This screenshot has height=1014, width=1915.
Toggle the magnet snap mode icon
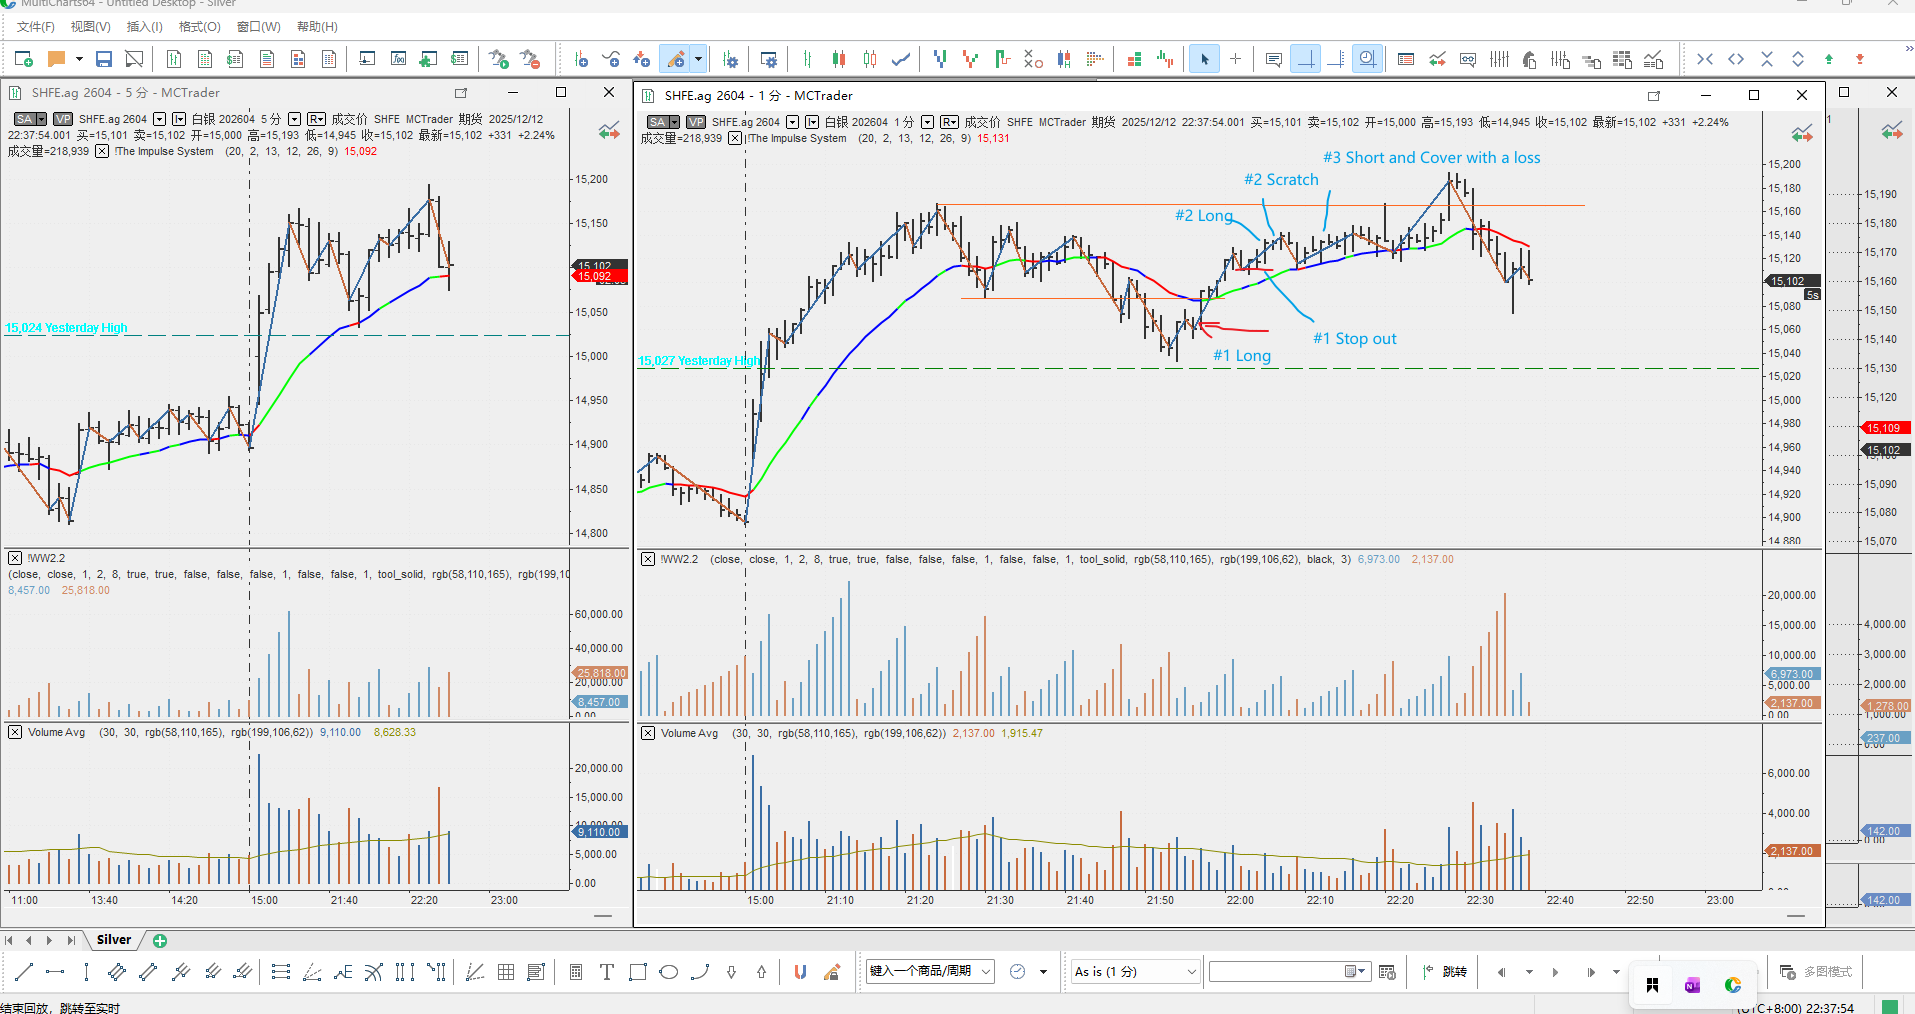tap(800, 971)
